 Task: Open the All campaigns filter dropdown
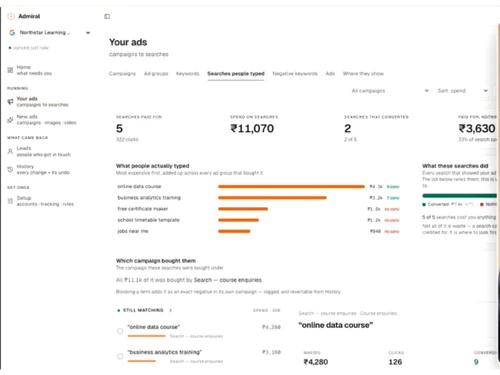coord(390,91)
